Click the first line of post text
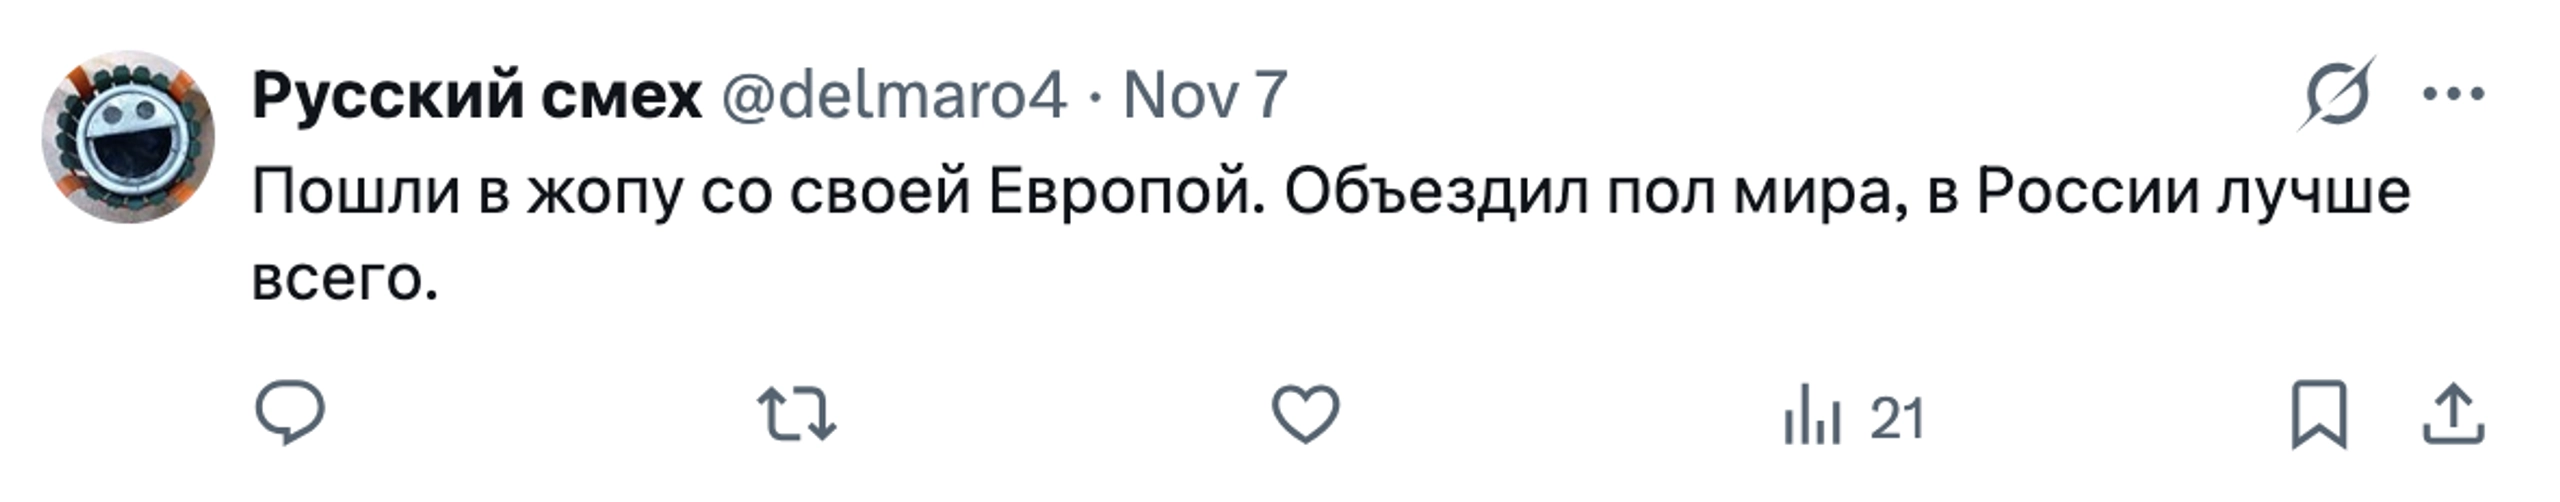2560x502 pixels. (1330, 192)
